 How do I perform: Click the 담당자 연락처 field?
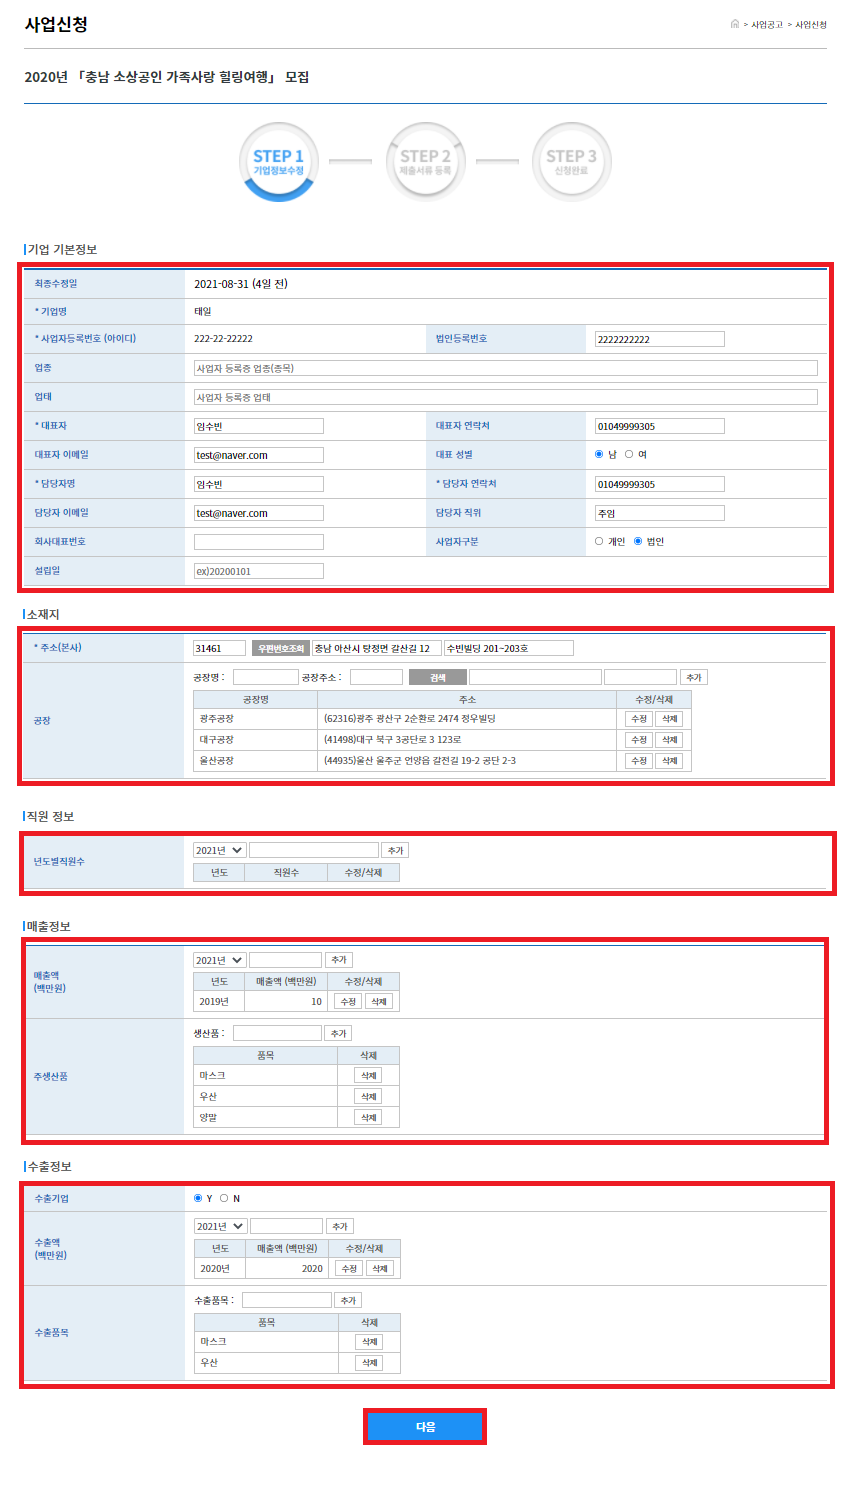pyautogui.click(x=660, y=484)
